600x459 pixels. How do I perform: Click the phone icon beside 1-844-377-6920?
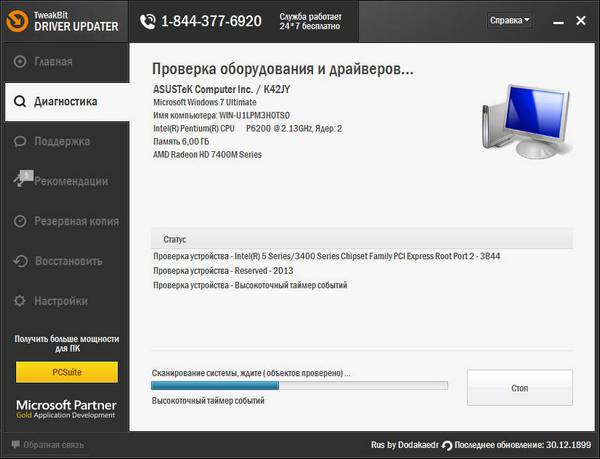point(149,20)
